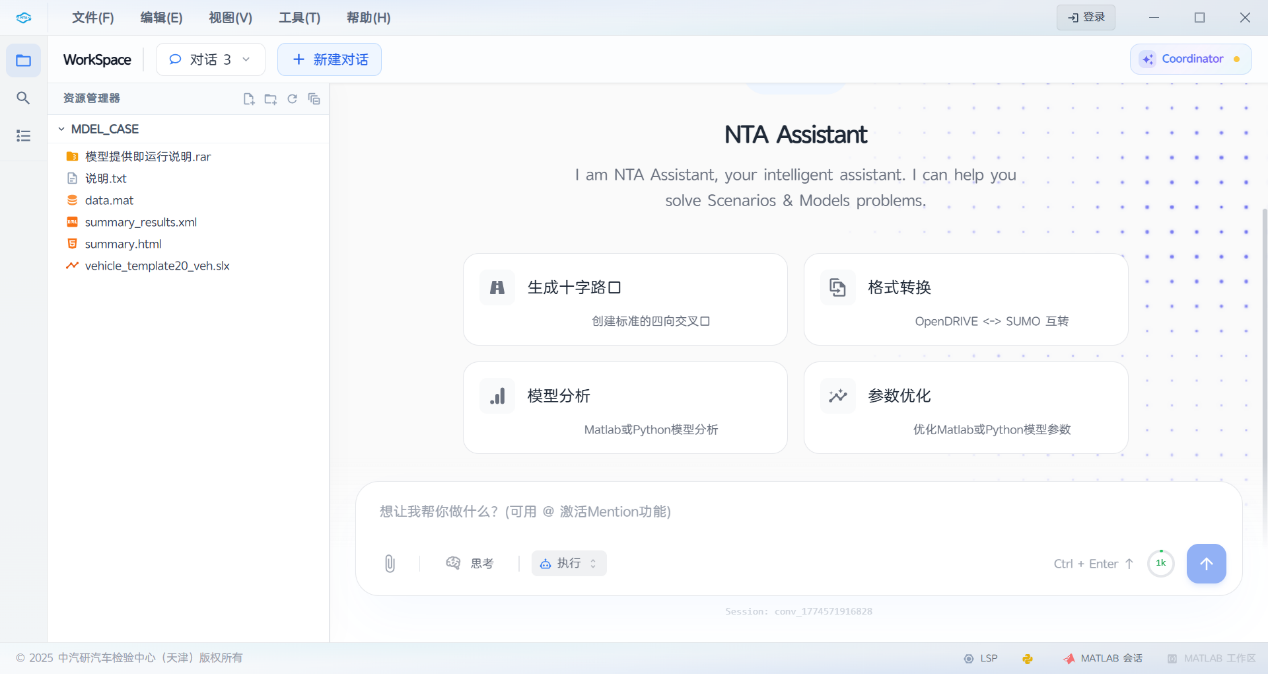Open the 工具(T) menu
Image resolution: width=1268 pixels, height=674 pixels.
(x=299, y=18)
